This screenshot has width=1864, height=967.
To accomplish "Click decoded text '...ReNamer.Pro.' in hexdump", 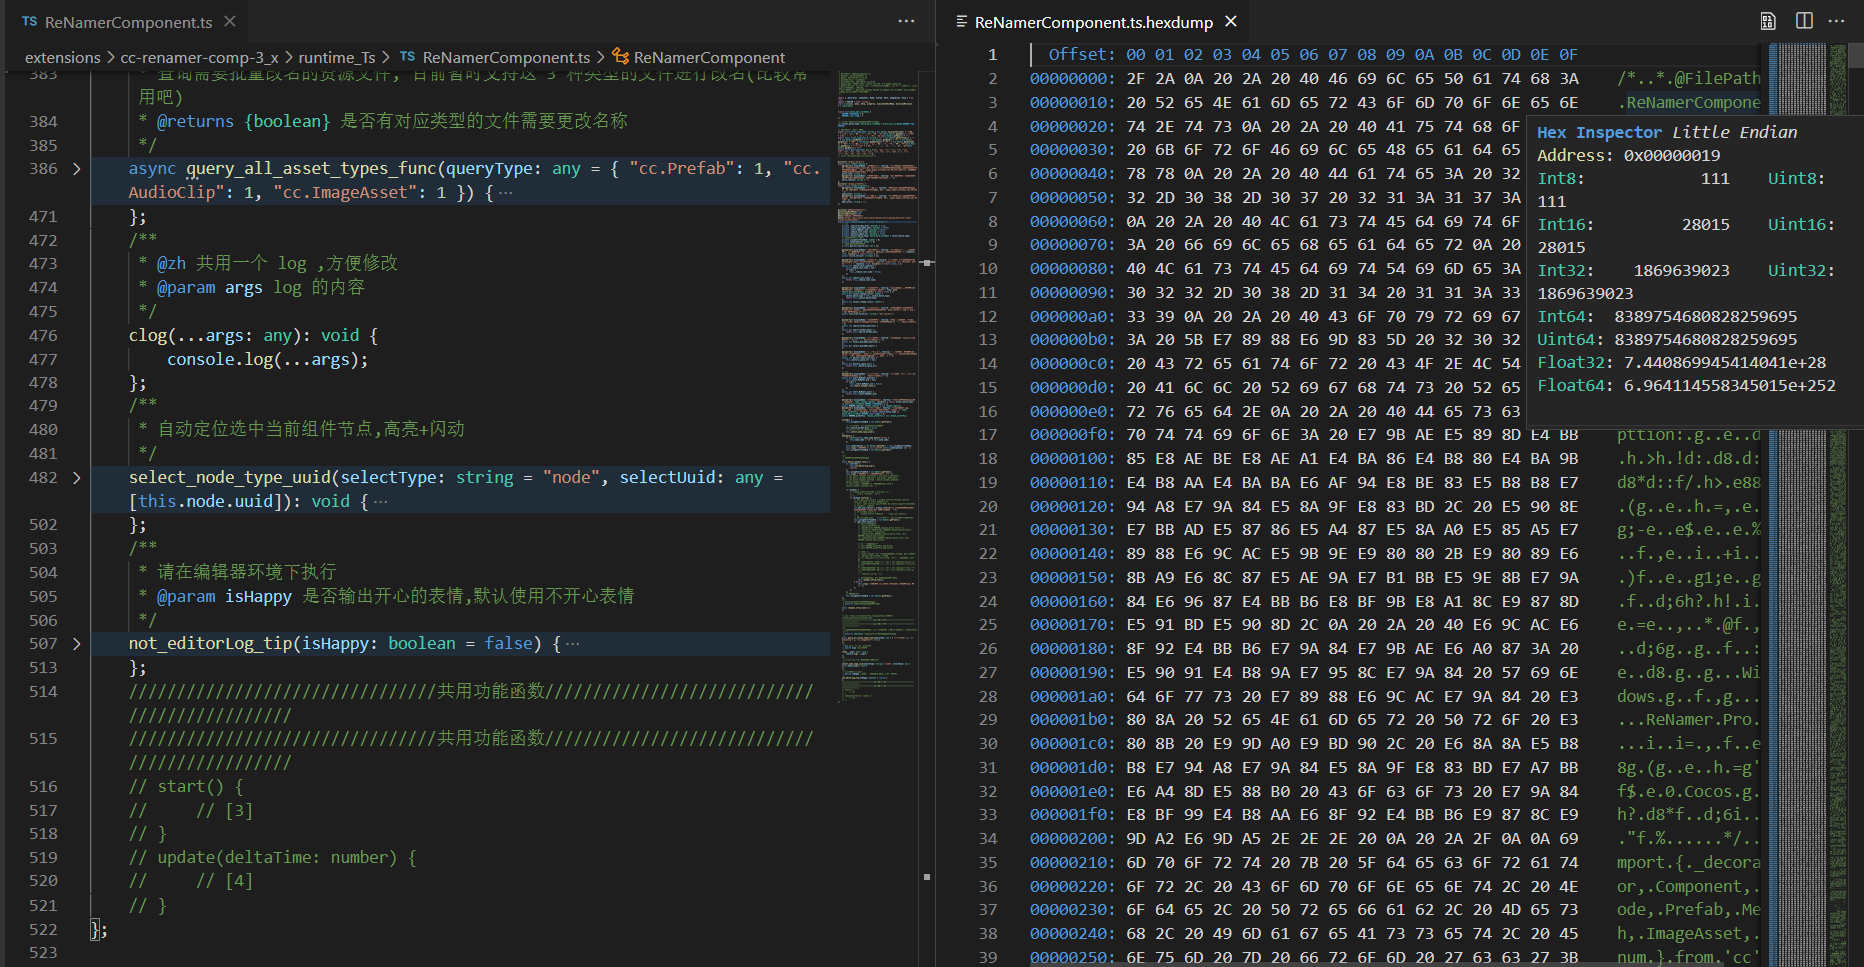I will [x=1689, y=720].
